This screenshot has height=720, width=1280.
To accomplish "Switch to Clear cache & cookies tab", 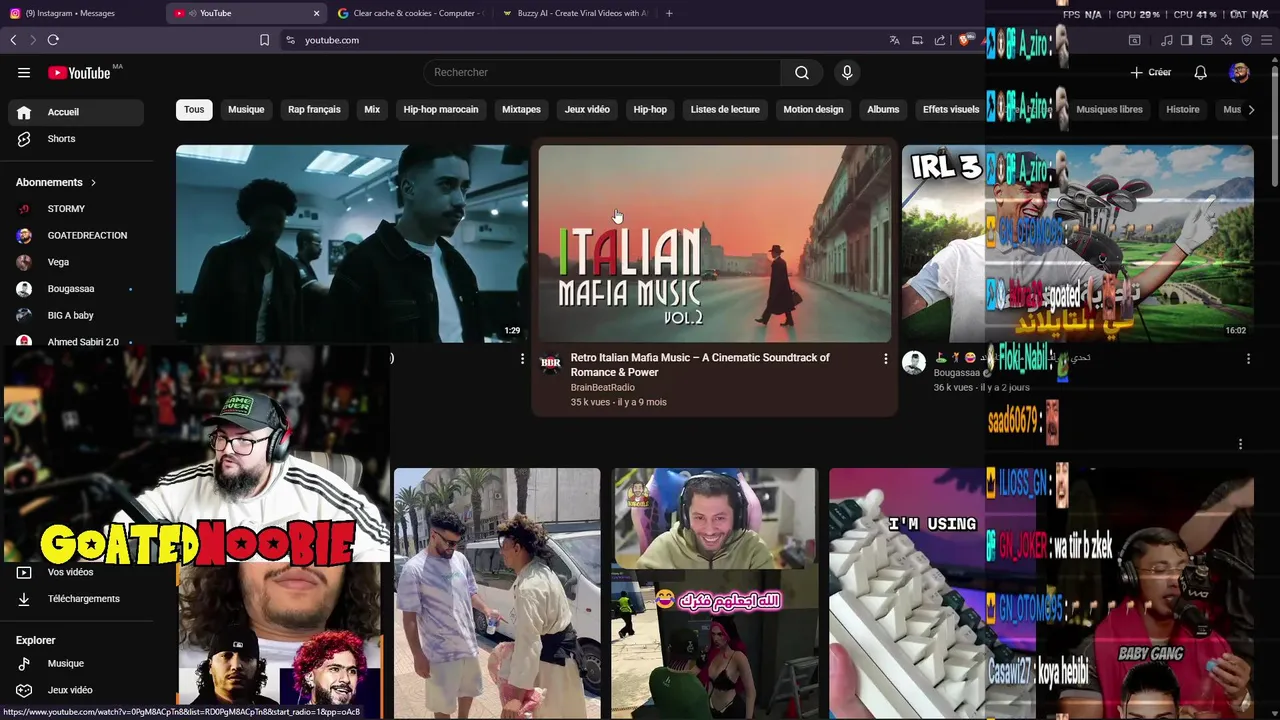I will (x=410, y=13).
